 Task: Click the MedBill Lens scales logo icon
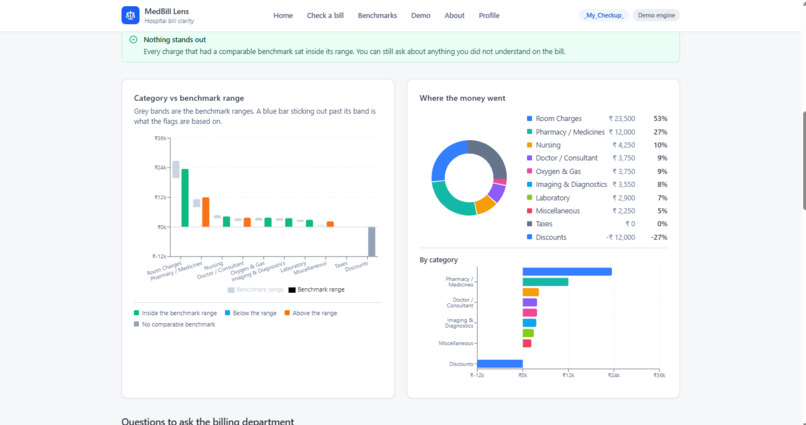point(131,15)
